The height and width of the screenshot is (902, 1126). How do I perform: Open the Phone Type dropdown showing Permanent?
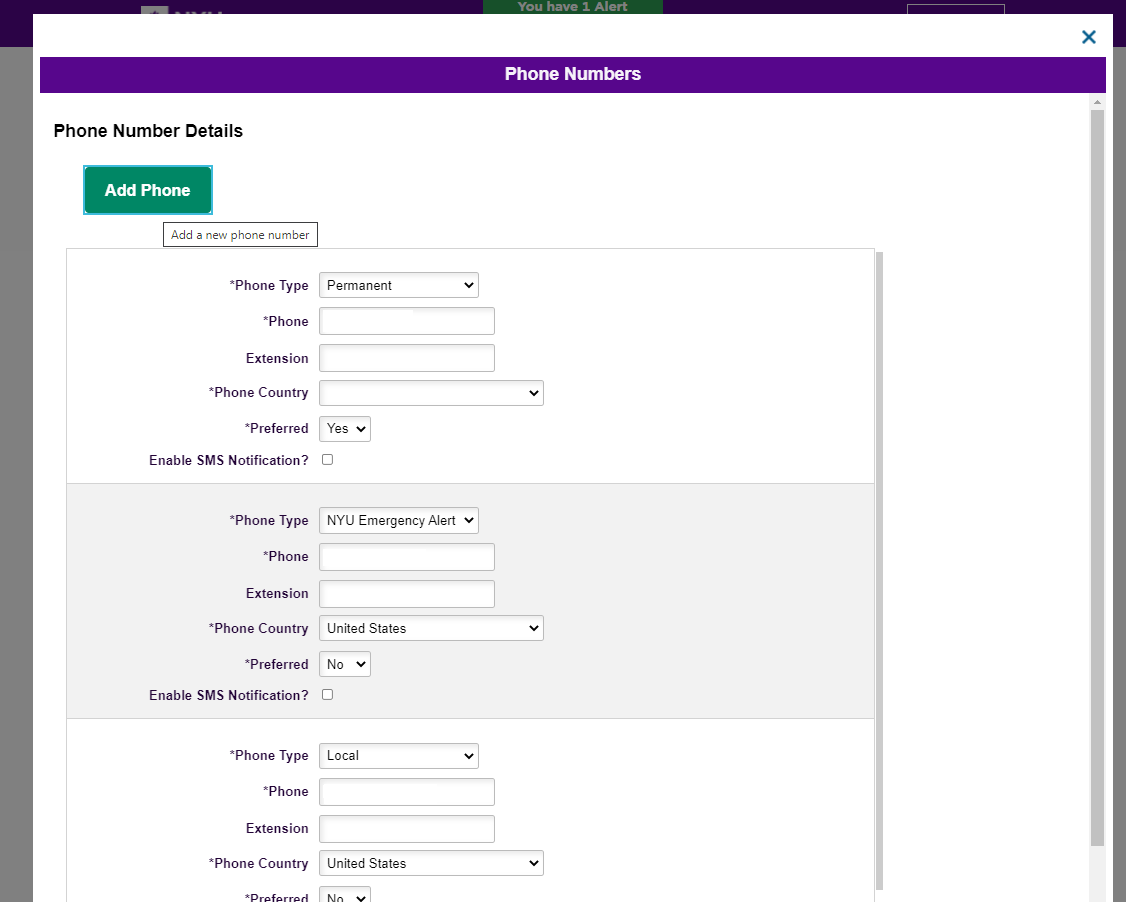398,285
